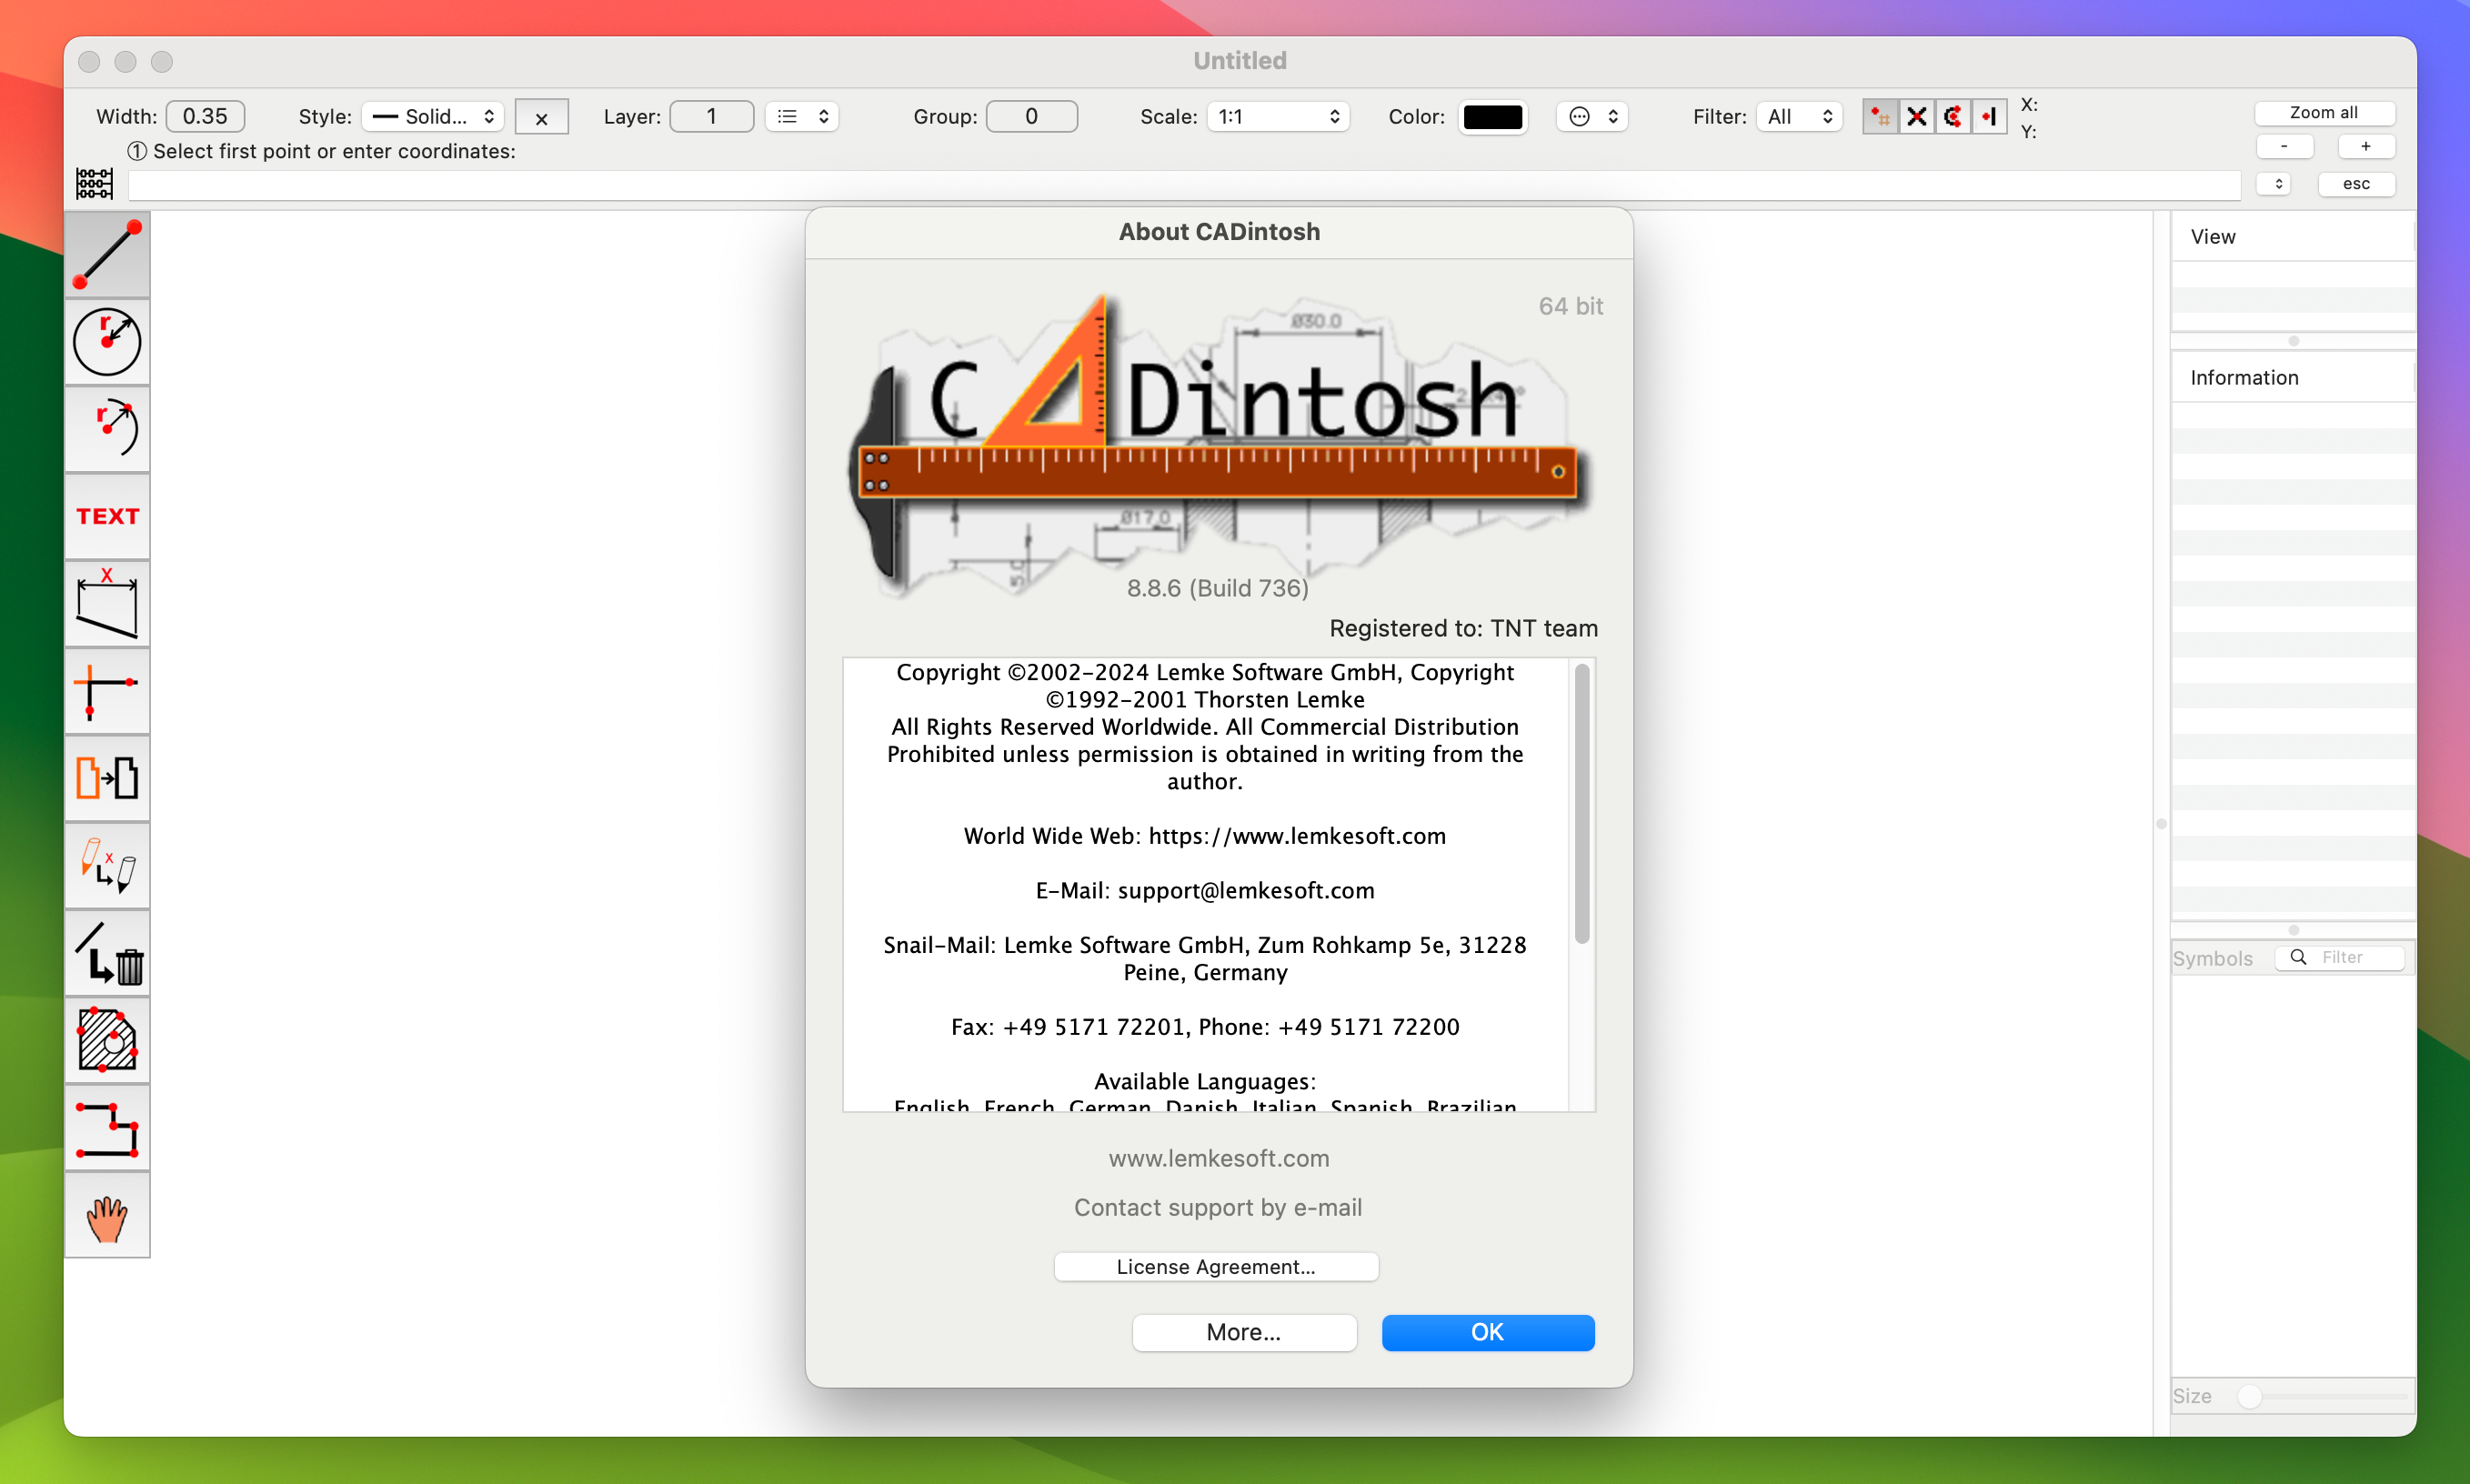Image resolution: width=2470 pixels, height=1484 pixels.
Task: Open the License Agreement
Action: click(1215, 1266)
